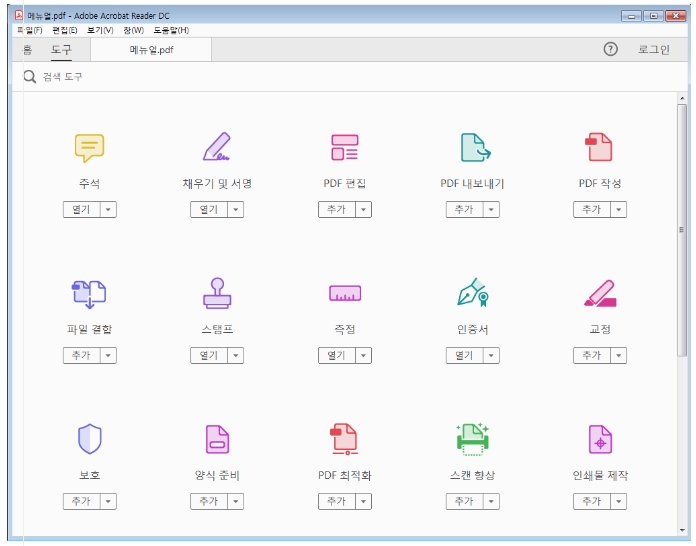Screen dimensions: 696x546
Task: Click the PDF 내보내기 document icon
Action: point(475,147)
